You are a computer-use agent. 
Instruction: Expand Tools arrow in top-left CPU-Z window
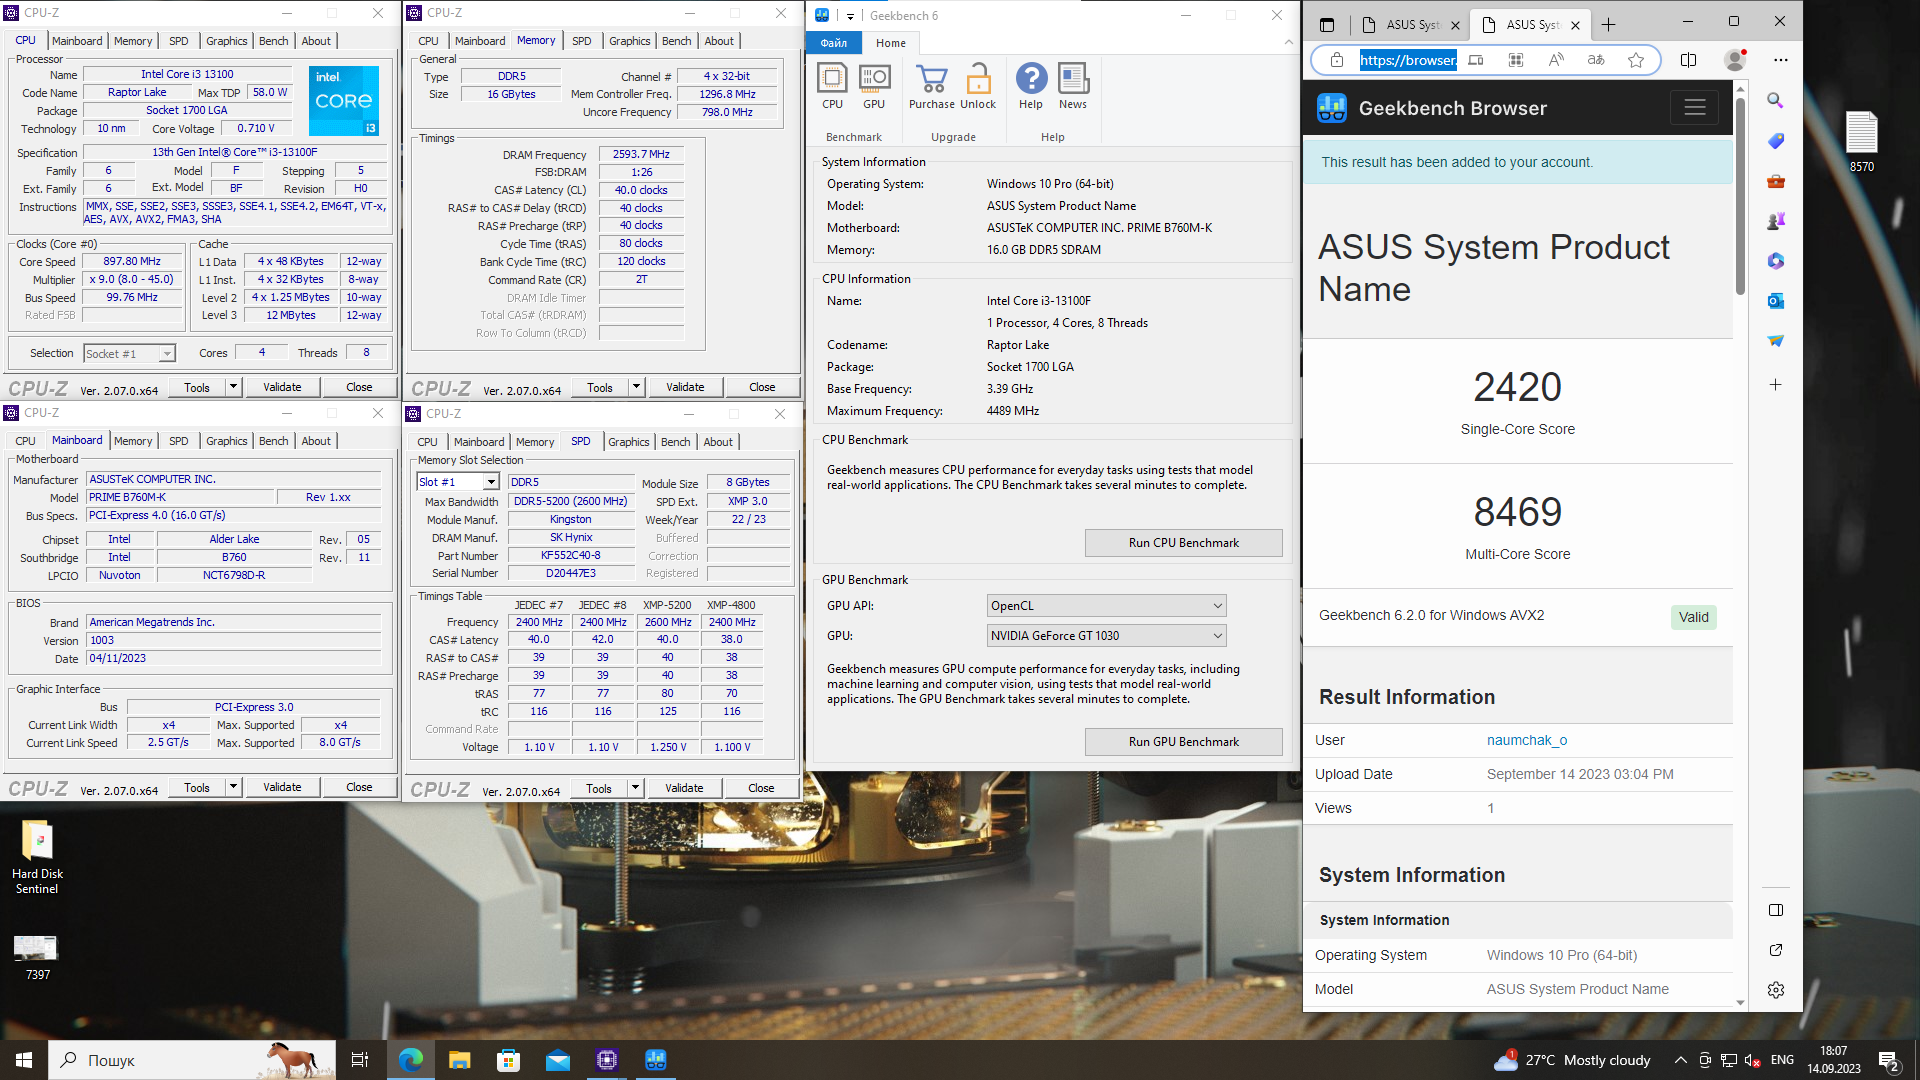click(x=233, y=387)
